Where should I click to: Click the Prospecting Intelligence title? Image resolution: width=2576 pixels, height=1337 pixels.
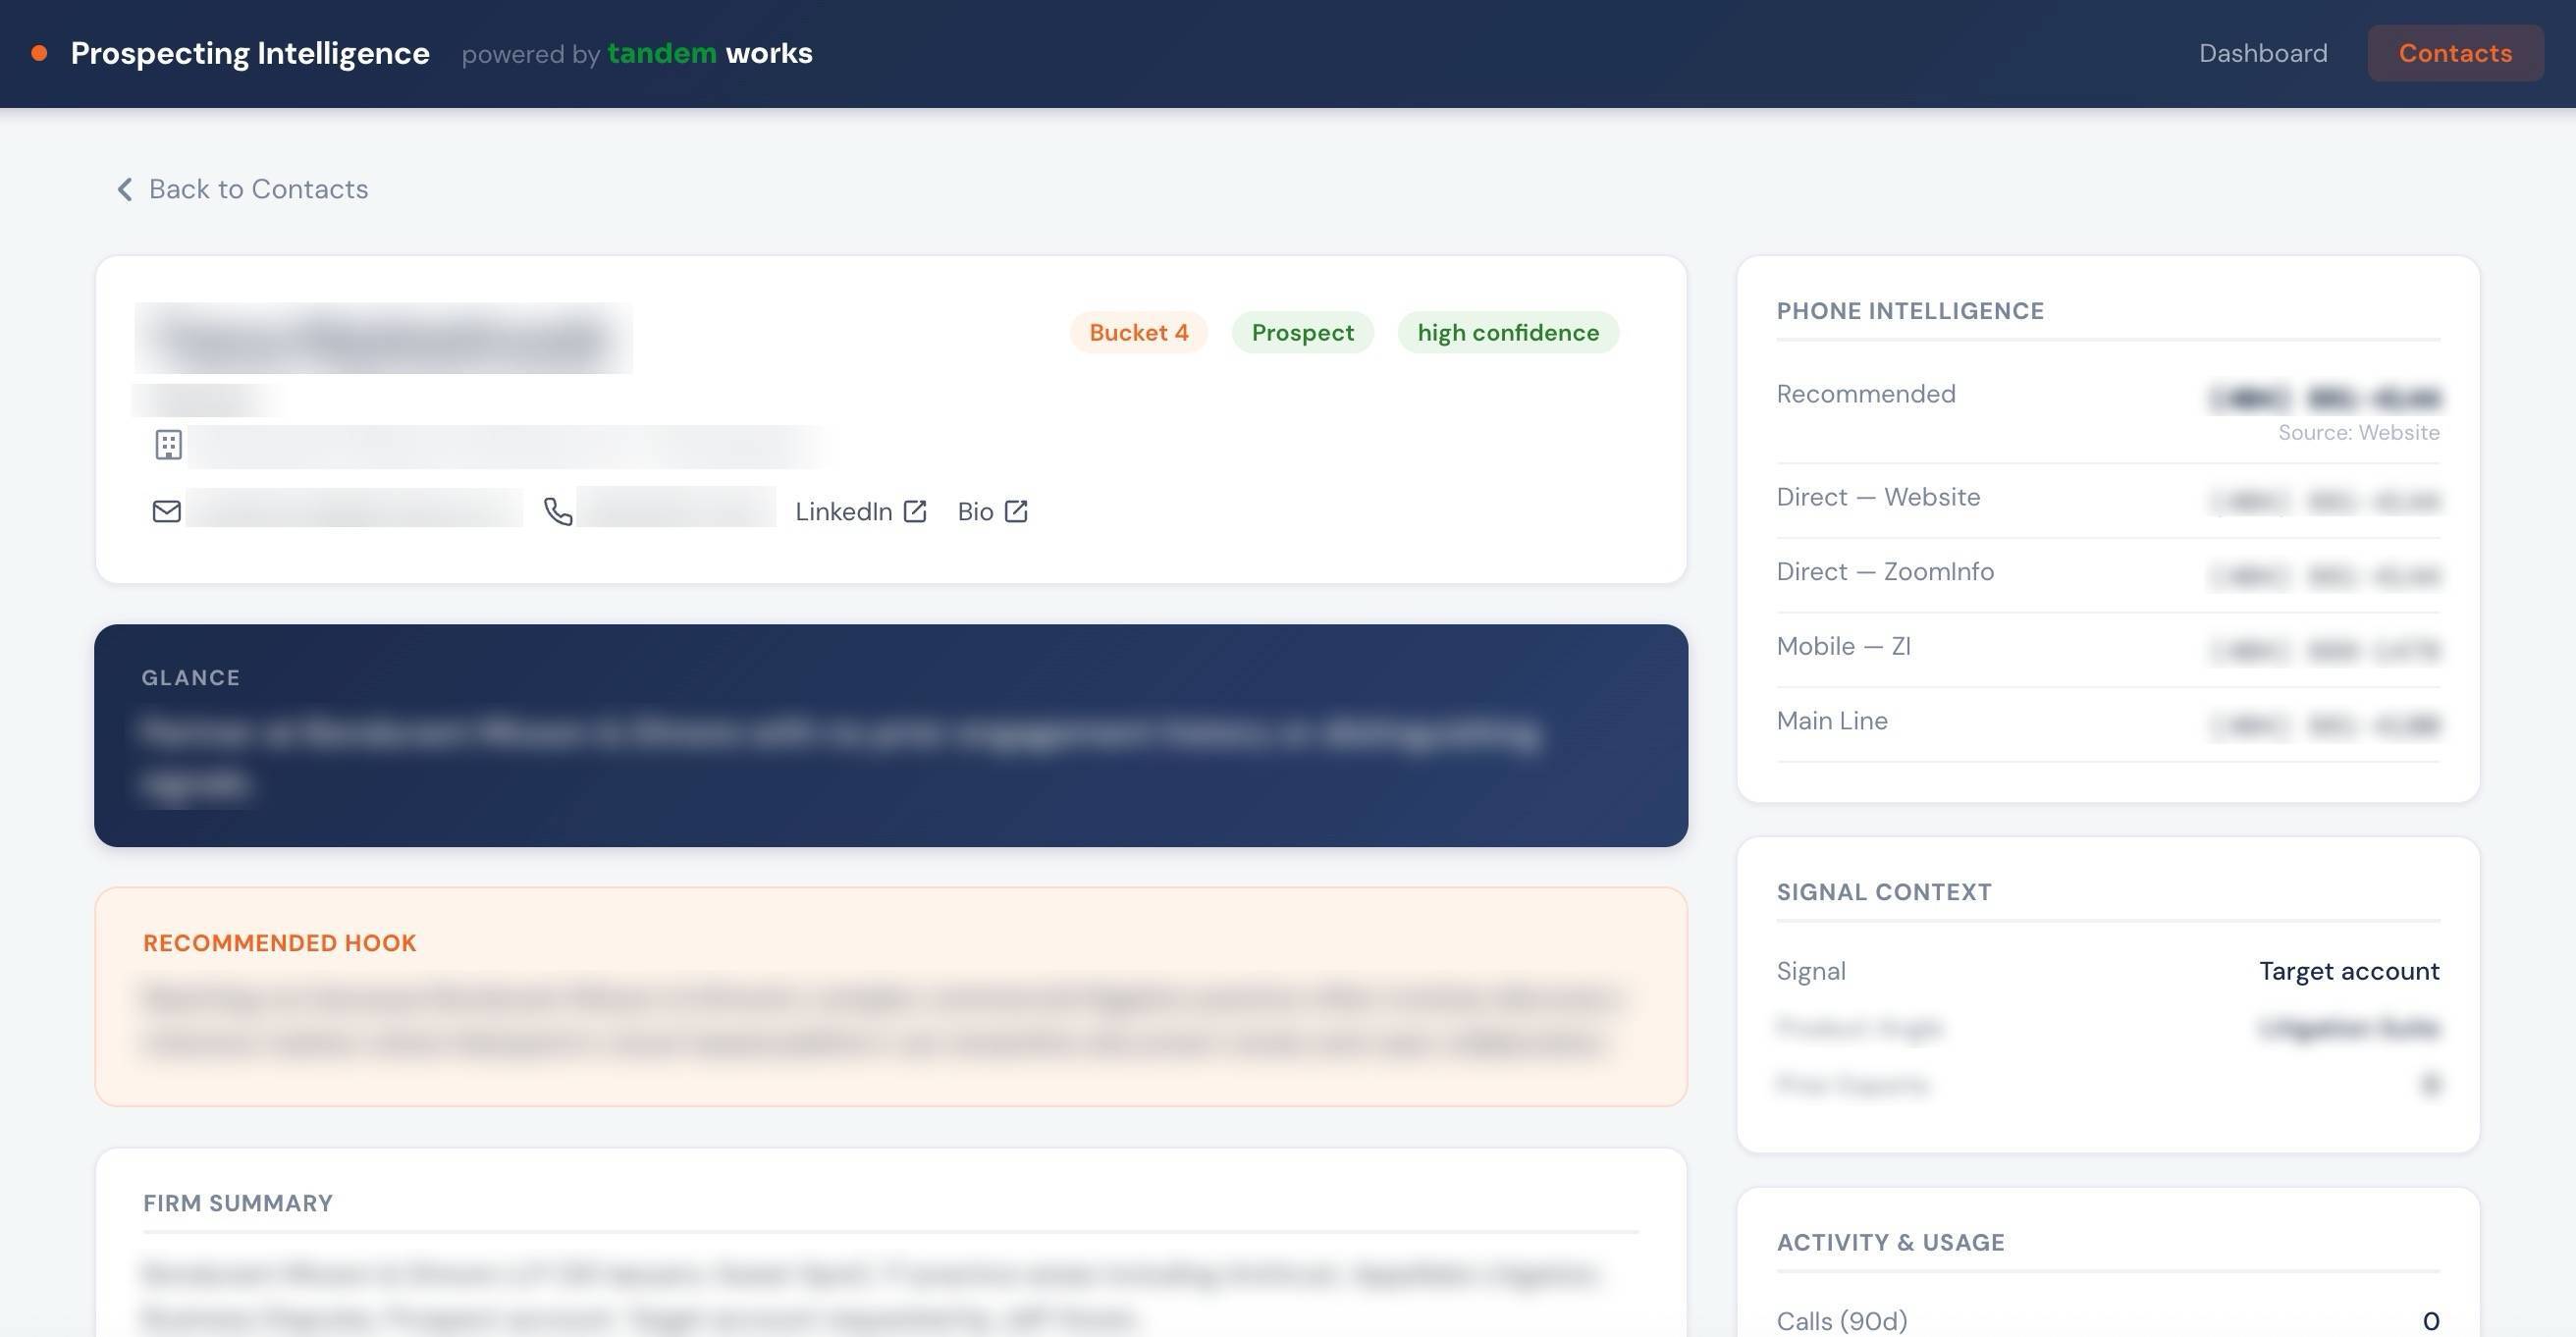[250, 53]
